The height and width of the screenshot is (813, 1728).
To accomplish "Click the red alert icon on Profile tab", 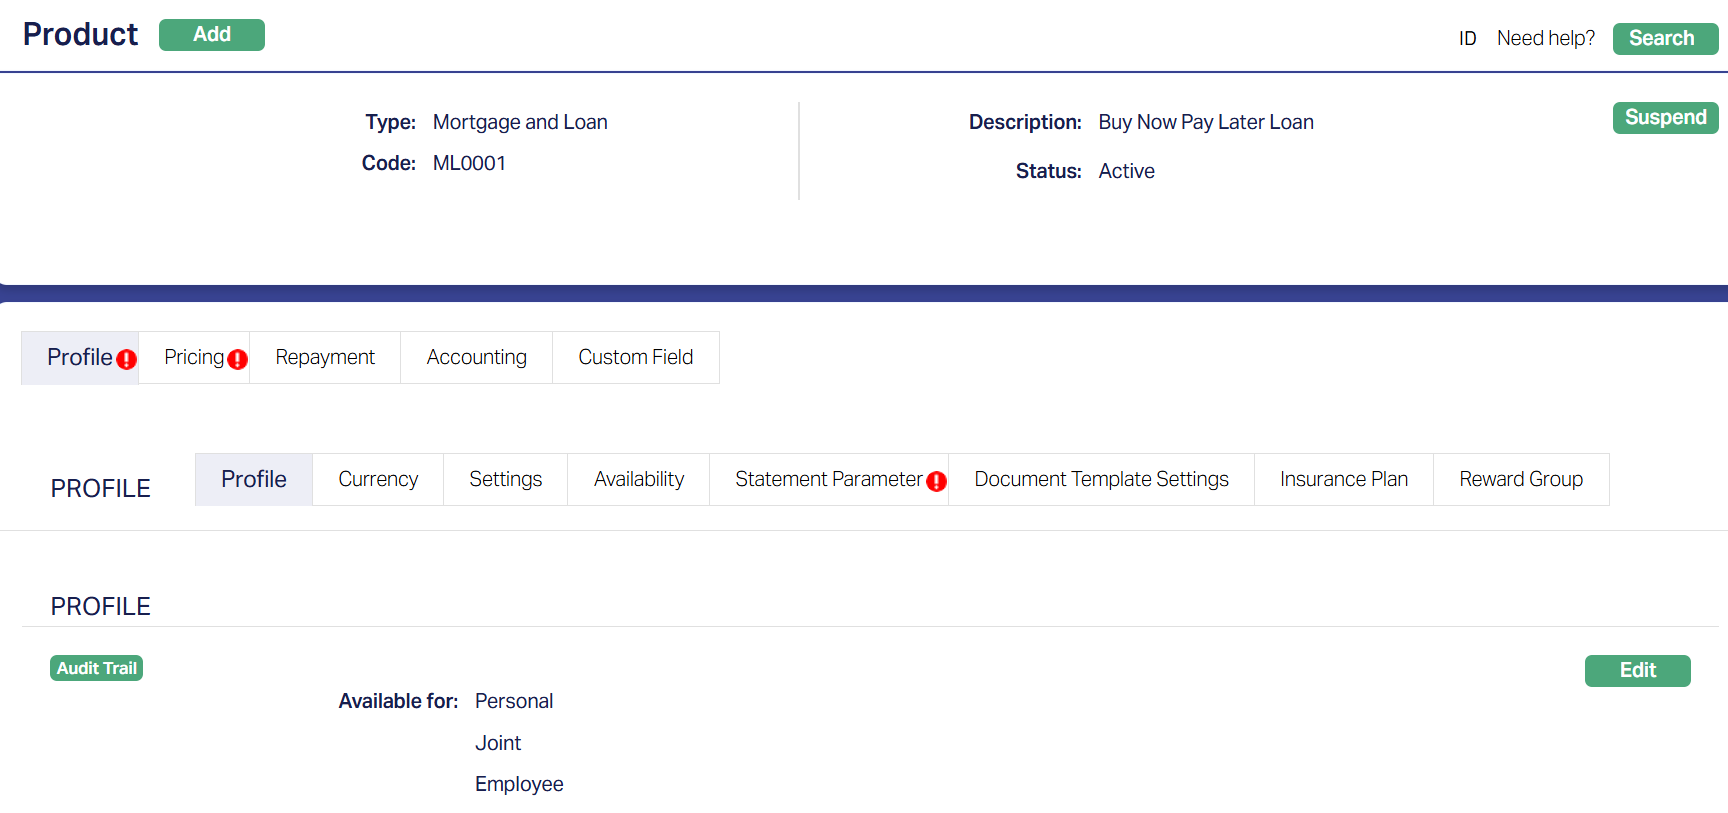I will coord(126,360).
